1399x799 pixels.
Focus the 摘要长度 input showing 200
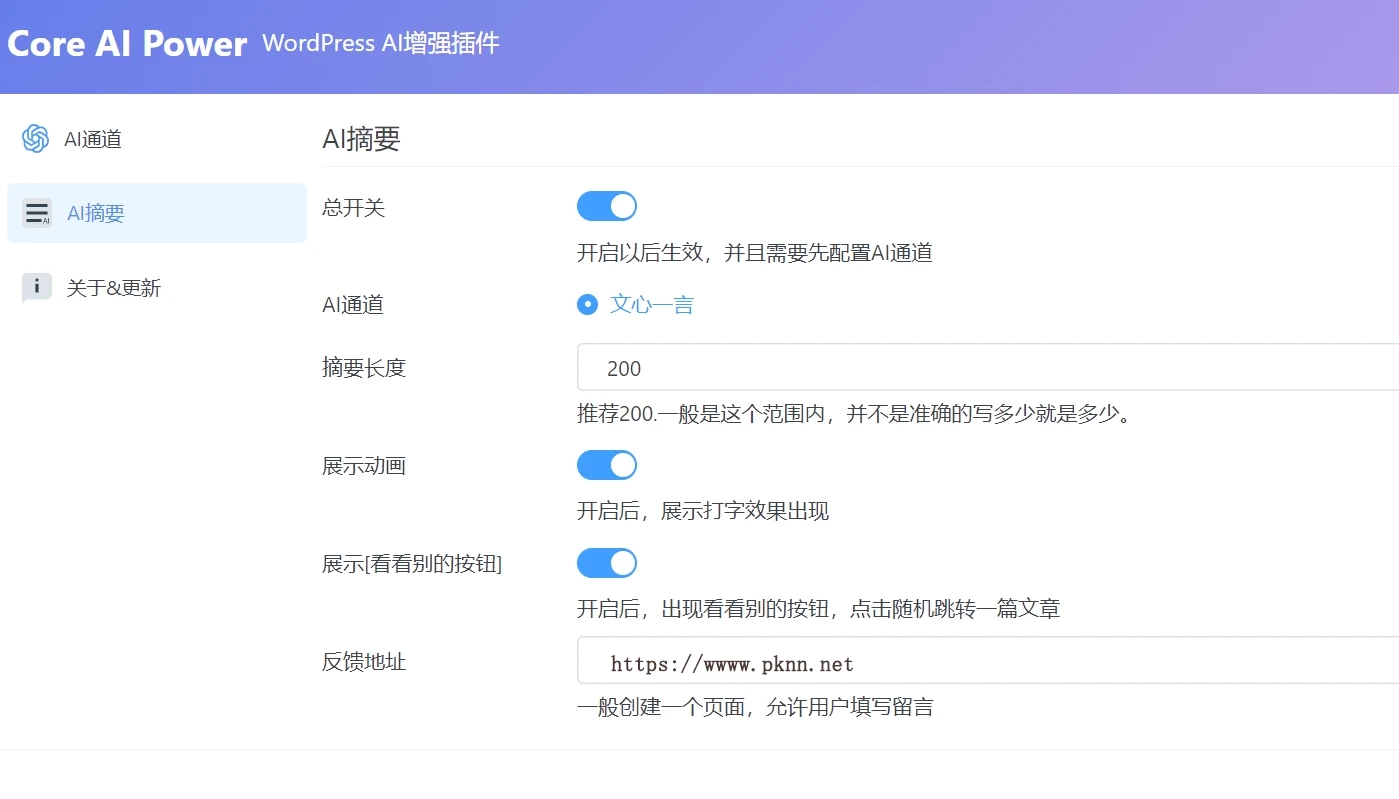(x=987, y=368)
